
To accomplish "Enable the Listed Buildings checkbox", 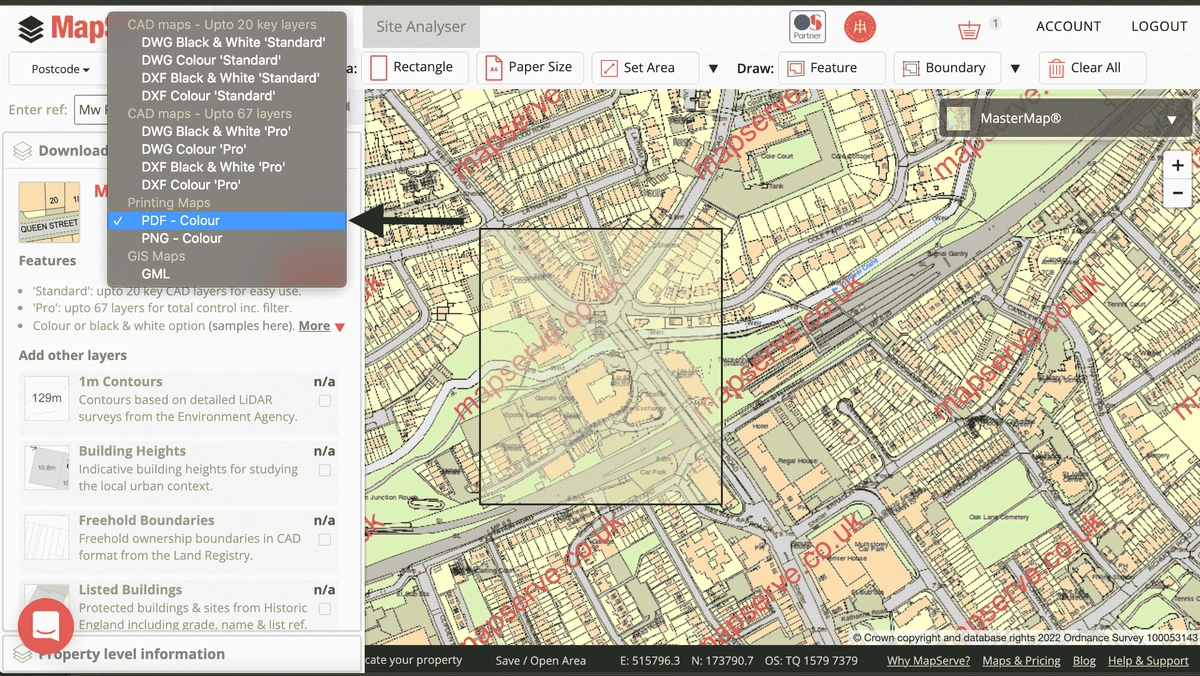I will pyautogui.click(x=324, y=608).
